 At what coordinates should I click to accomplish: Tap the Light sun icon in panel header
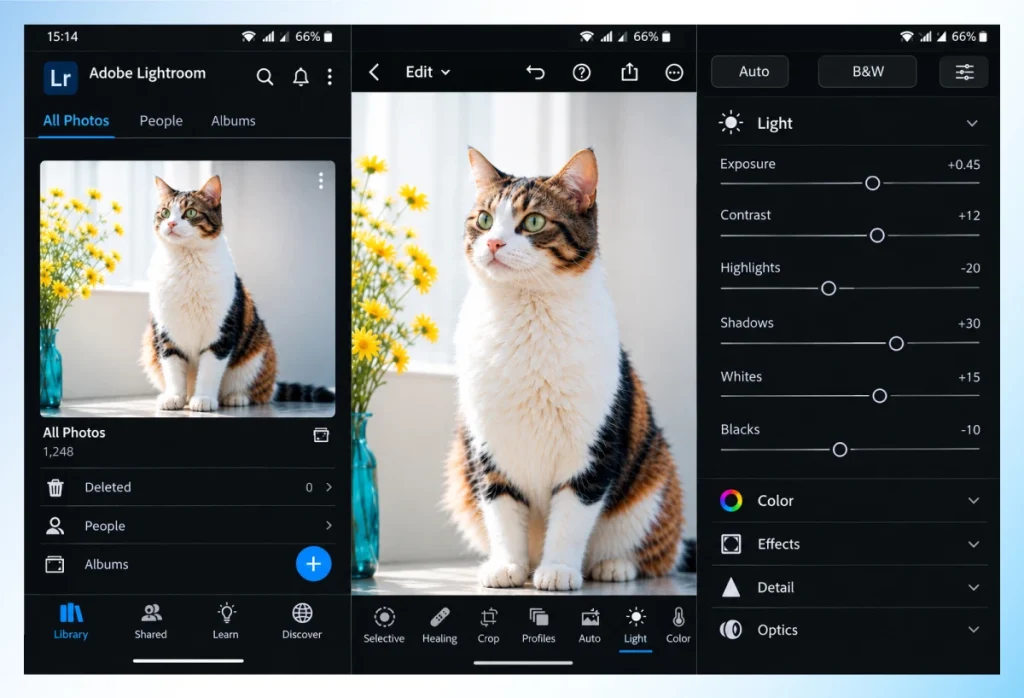pos(731,123)
